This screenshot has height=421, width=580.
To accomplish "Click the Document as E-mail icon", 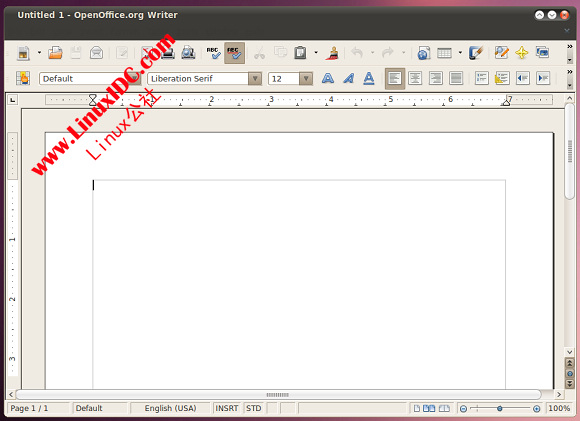I will tap(96, 53).
